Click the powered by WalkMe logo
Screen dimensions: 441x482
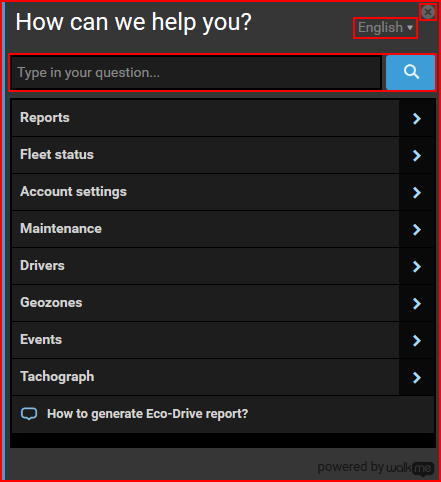pos(376,468)
